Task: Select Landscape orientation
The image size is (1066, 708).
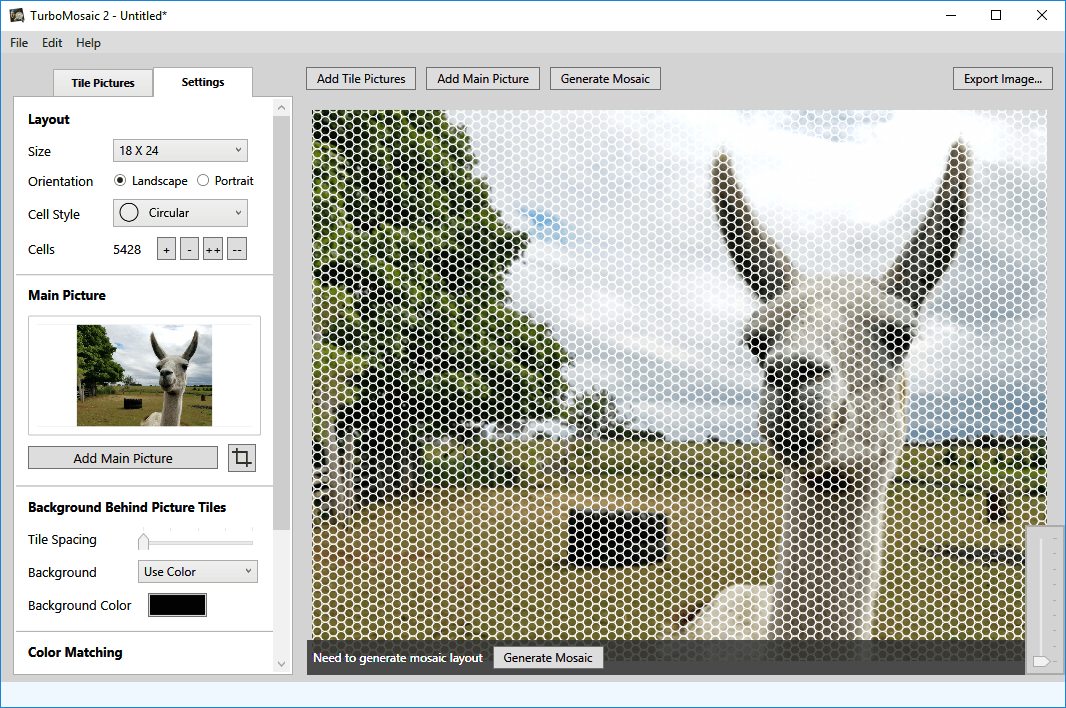Action: (151, 181)
